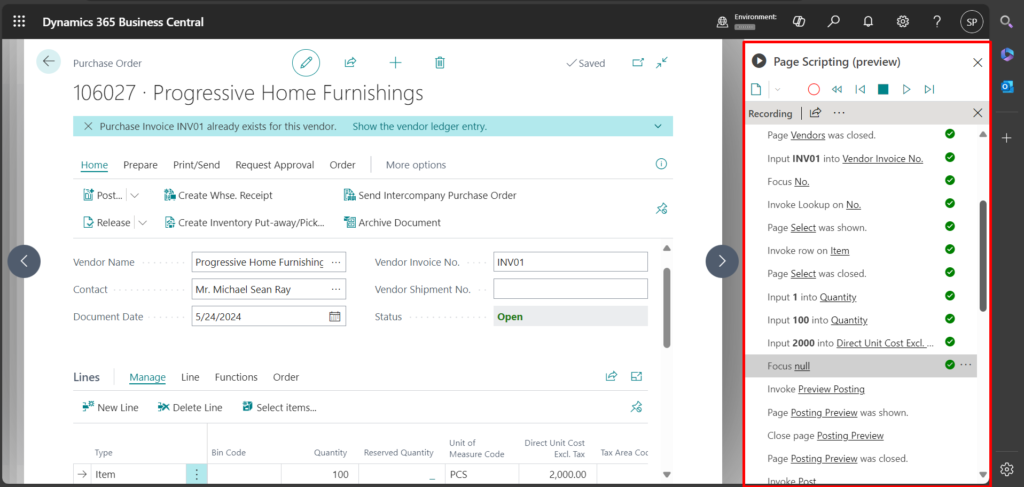
Task: Delete the purchase order with trash icon
Action: click(440, 63)
